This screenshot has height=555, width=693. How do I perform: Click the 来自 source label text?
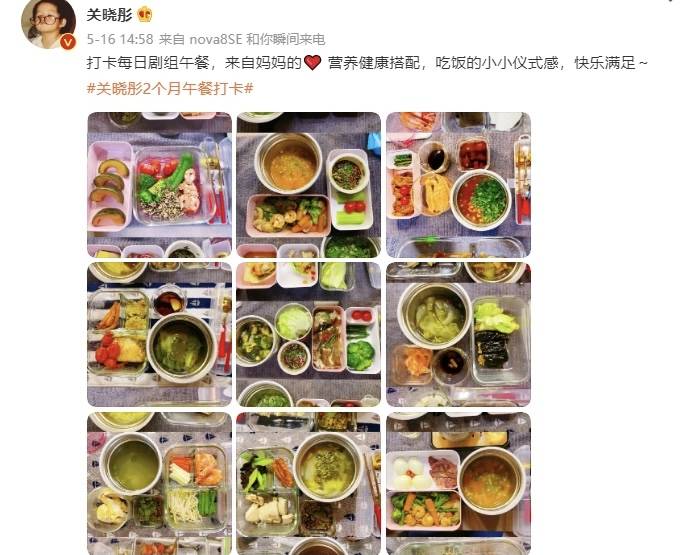pyautogui.click(x=171, y=39)
